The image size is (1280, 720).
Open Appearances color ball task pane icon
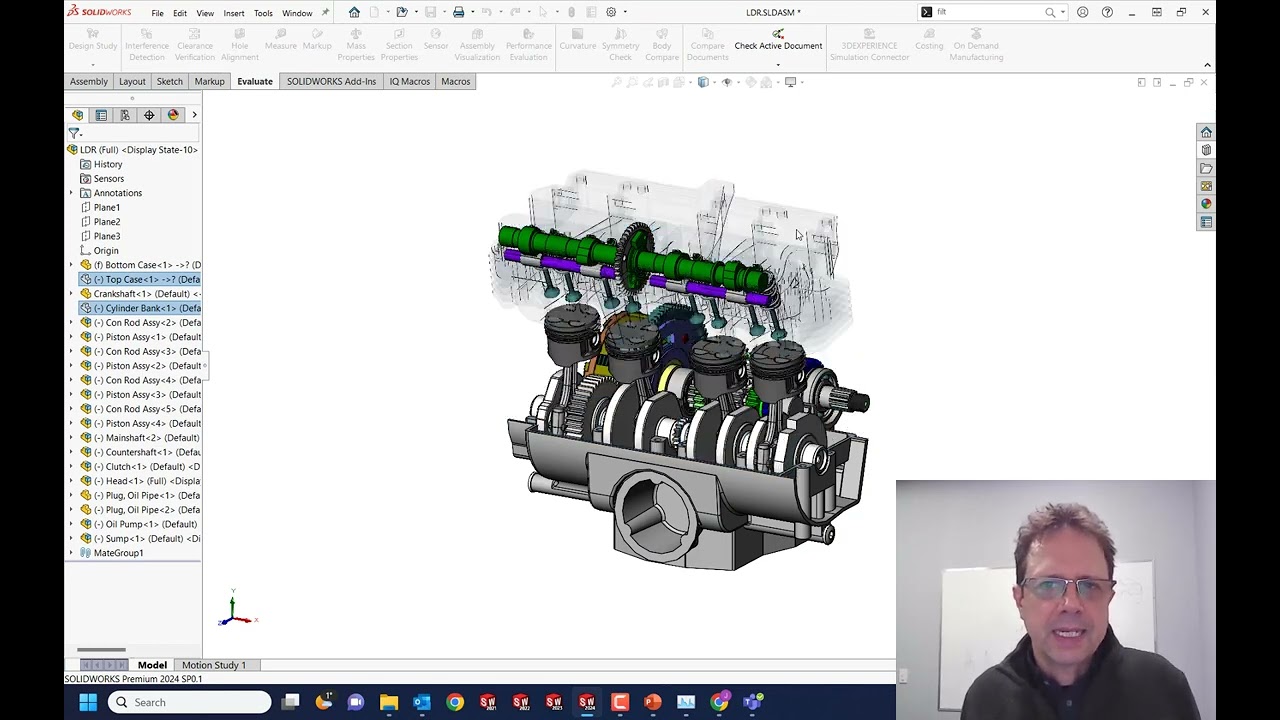pyautogui.click(x=1206, y=204)
